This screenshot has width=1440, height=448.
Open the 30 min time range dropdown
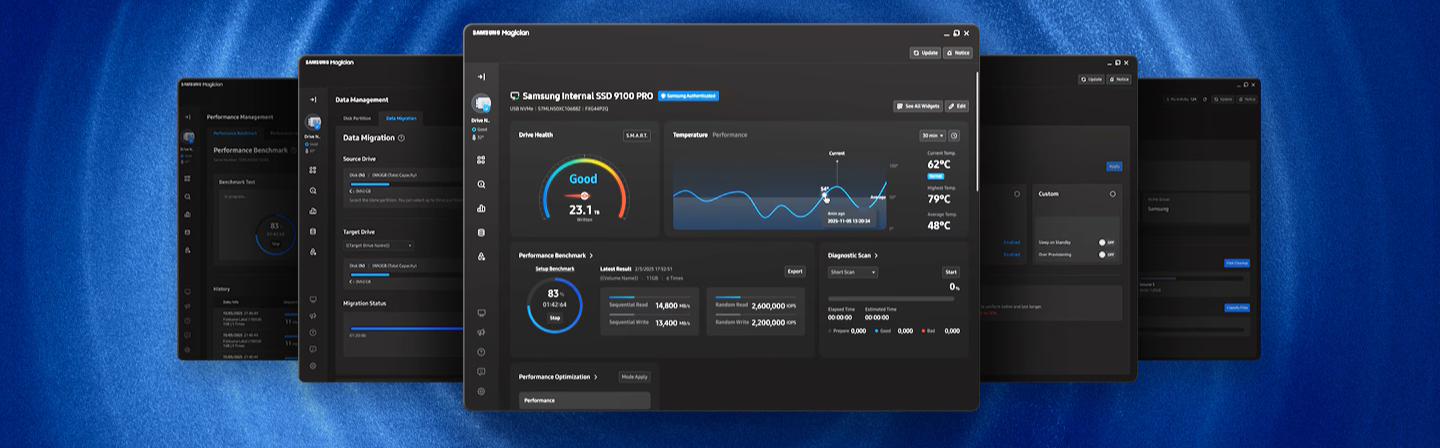932,135
